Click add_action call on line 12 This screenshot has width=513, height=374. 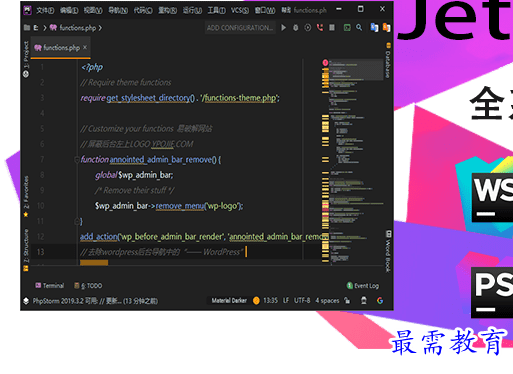pos(99,237)
